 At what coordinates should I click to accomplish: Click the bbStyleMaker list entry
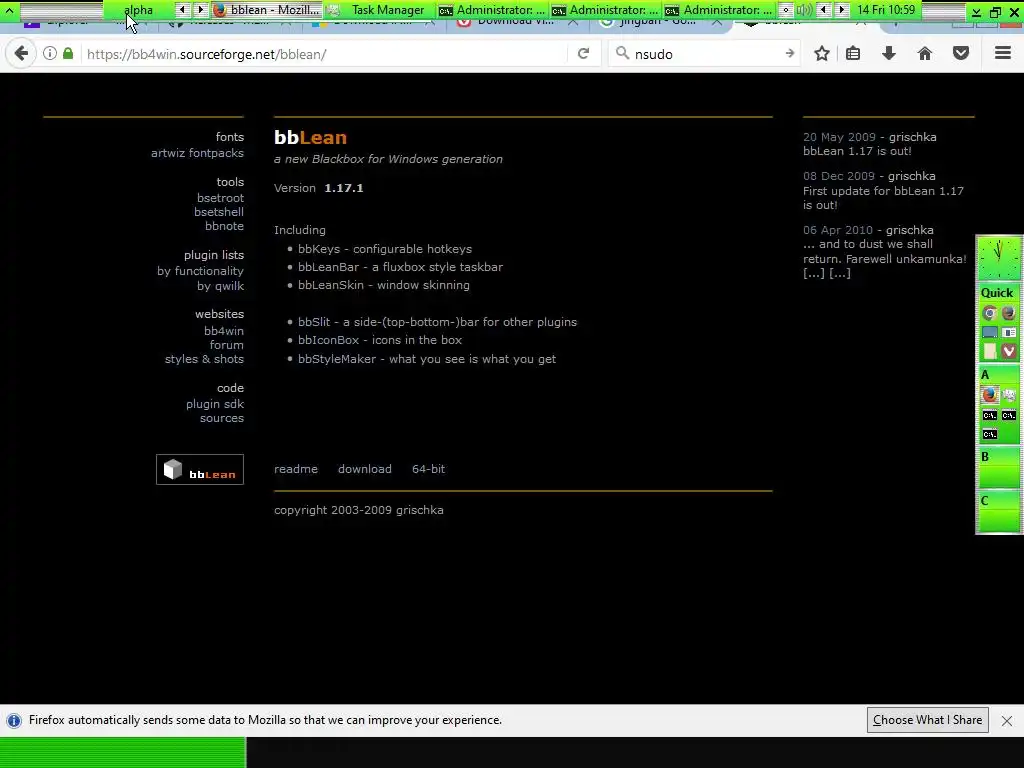coord(426,359)
